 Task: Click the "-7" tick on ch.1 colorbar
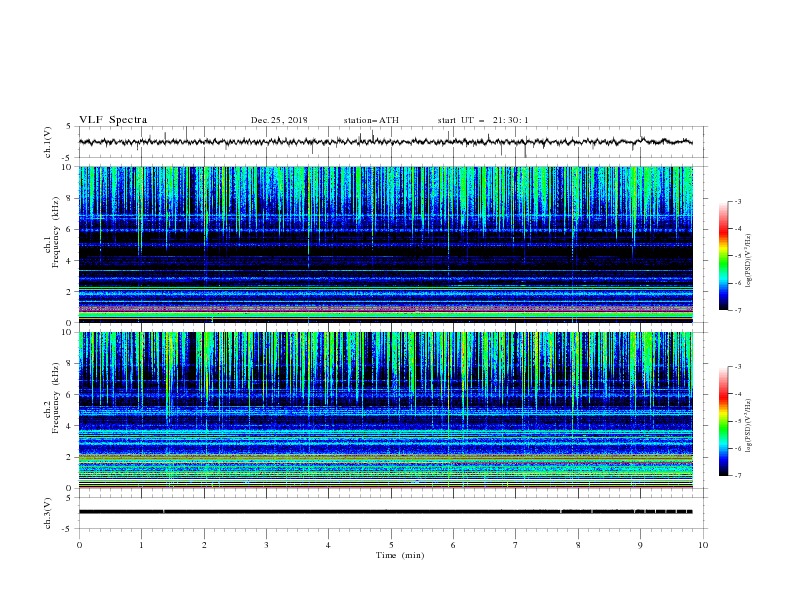[738, 310]
